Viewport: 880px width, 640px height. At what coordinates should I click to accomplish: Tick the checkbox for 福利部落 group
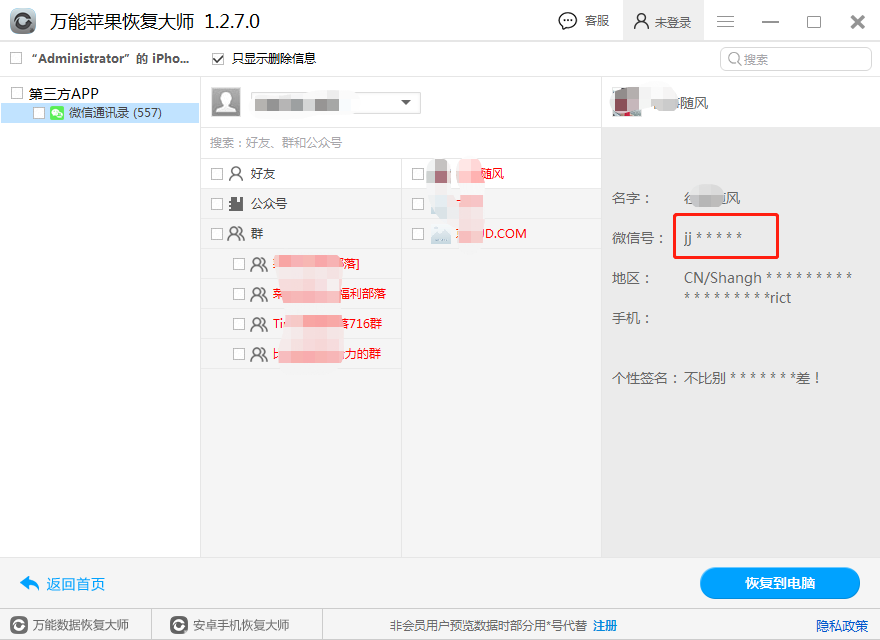point(239,294)
